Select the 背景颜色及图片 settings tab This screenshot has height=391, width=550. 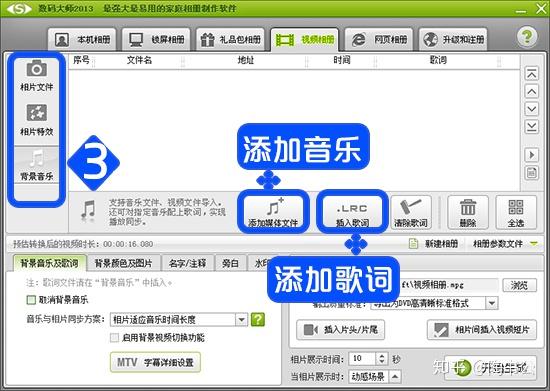[123, 263]
